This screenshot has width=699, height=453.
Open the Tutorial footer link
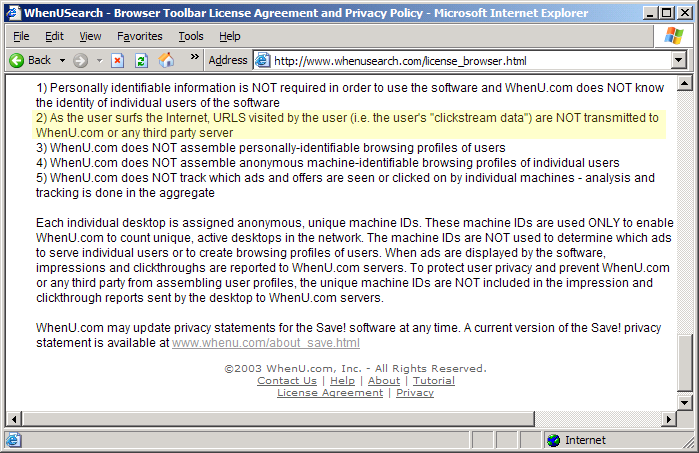[434, 381]
